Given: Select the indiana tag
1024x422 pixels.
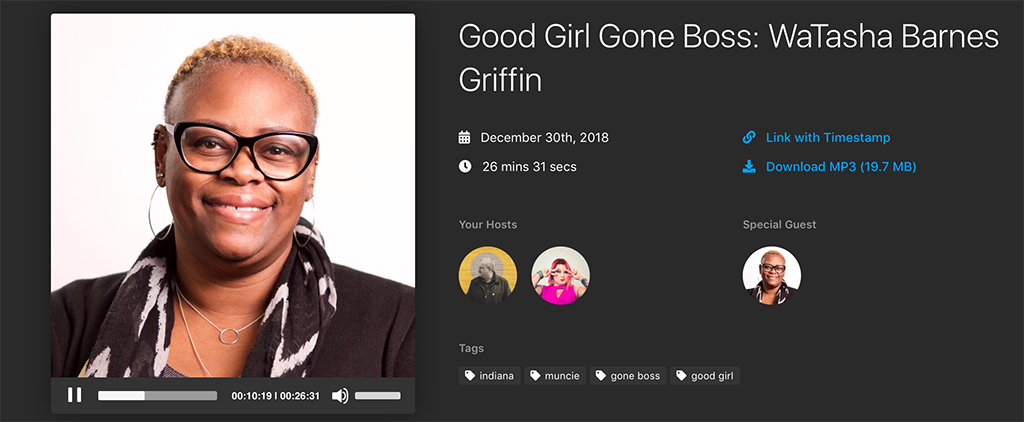Looking at the screenshot, I should tap(489, 376).
